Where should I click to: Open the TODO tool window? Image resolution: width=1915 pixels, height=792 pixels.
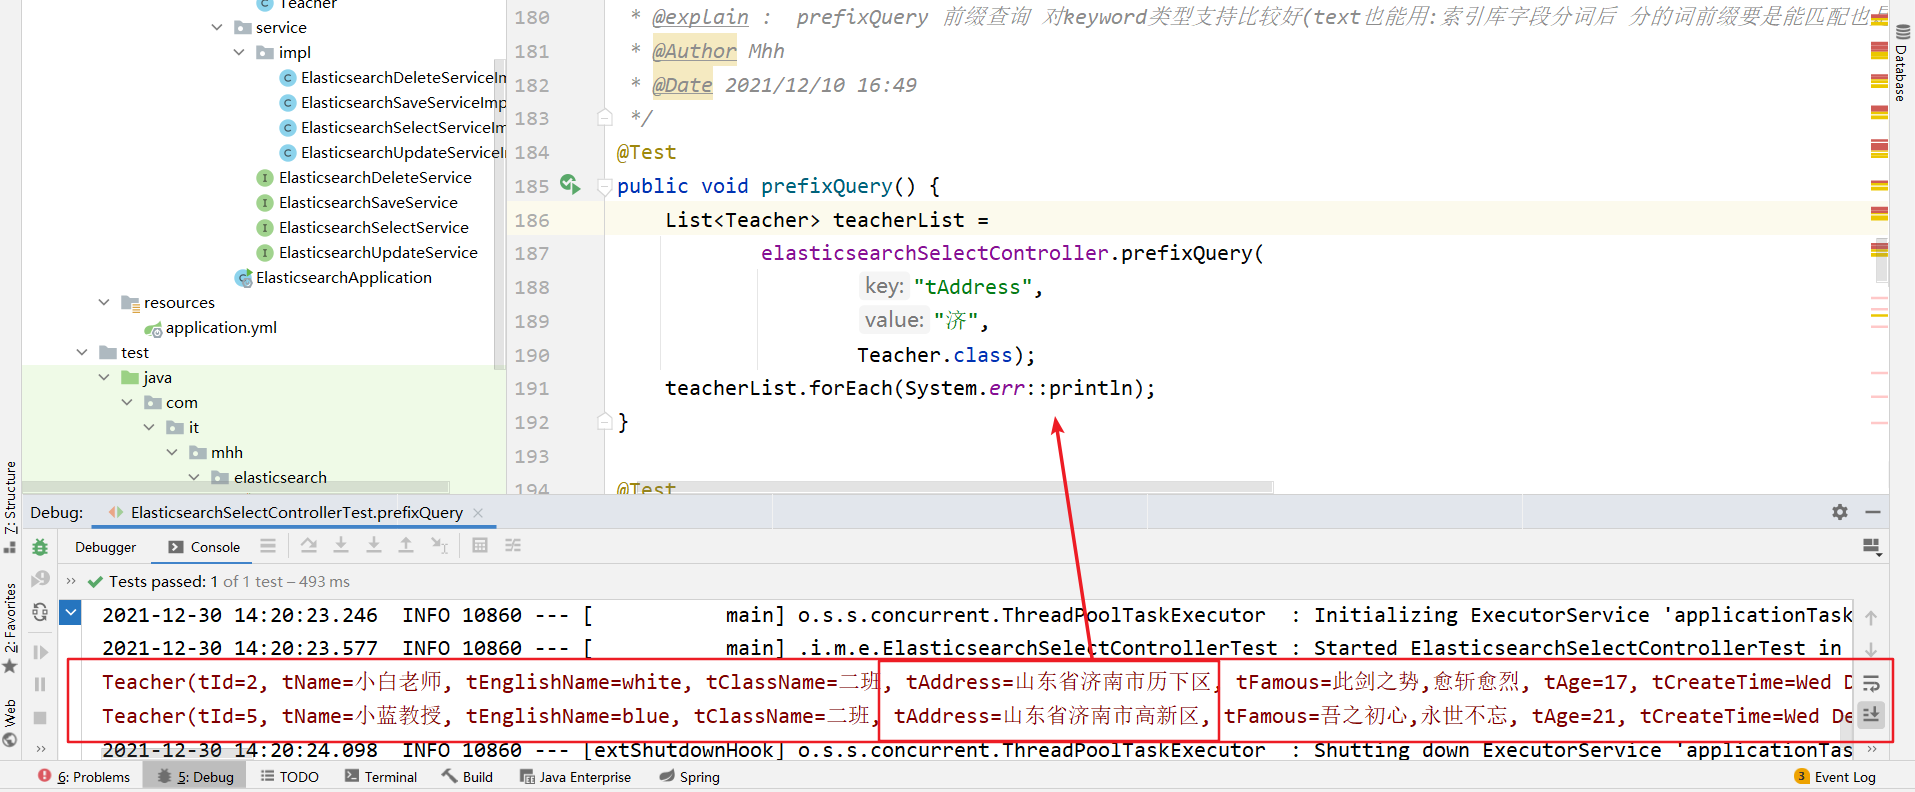tap(289, 777)
